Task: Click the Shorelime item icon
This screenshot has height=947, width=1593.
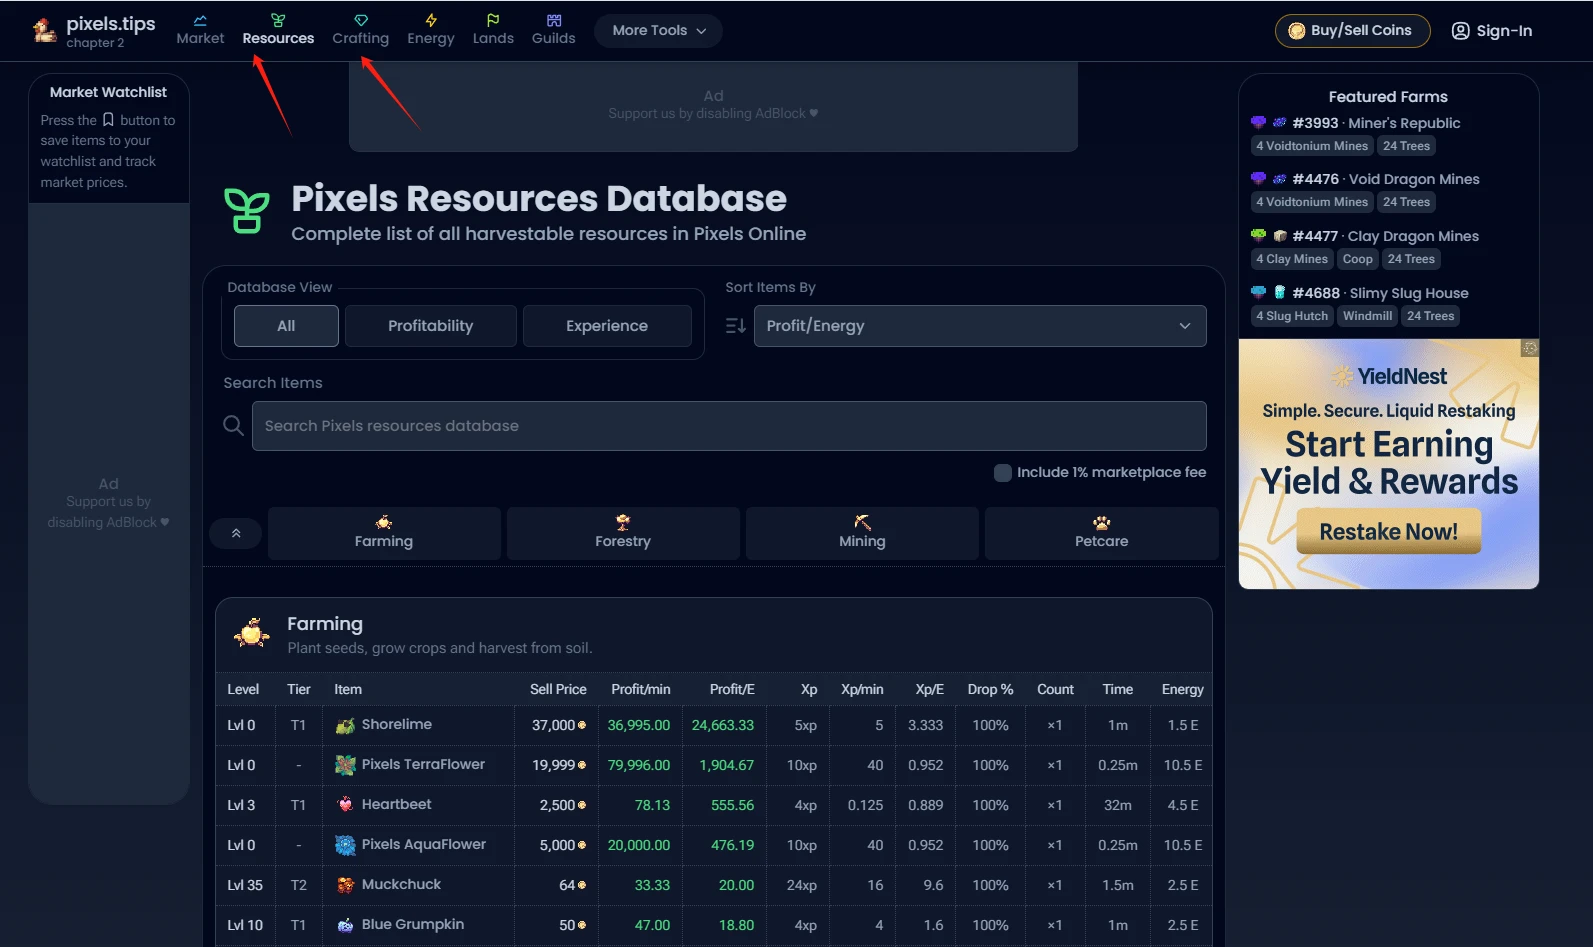Action: click(345, 726)
